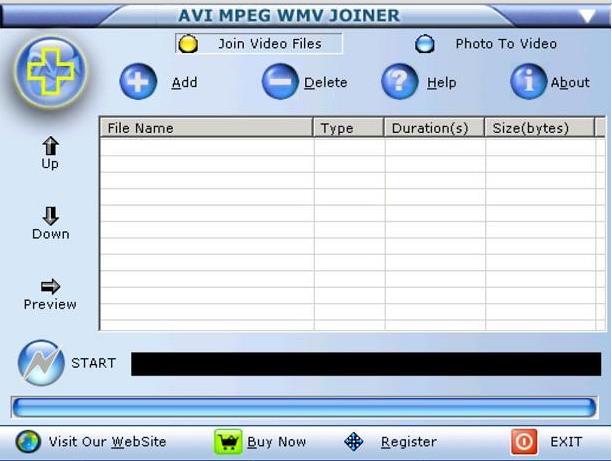Click the large yellow cross logo icon
612x461 pixels.
click(51, 72)
